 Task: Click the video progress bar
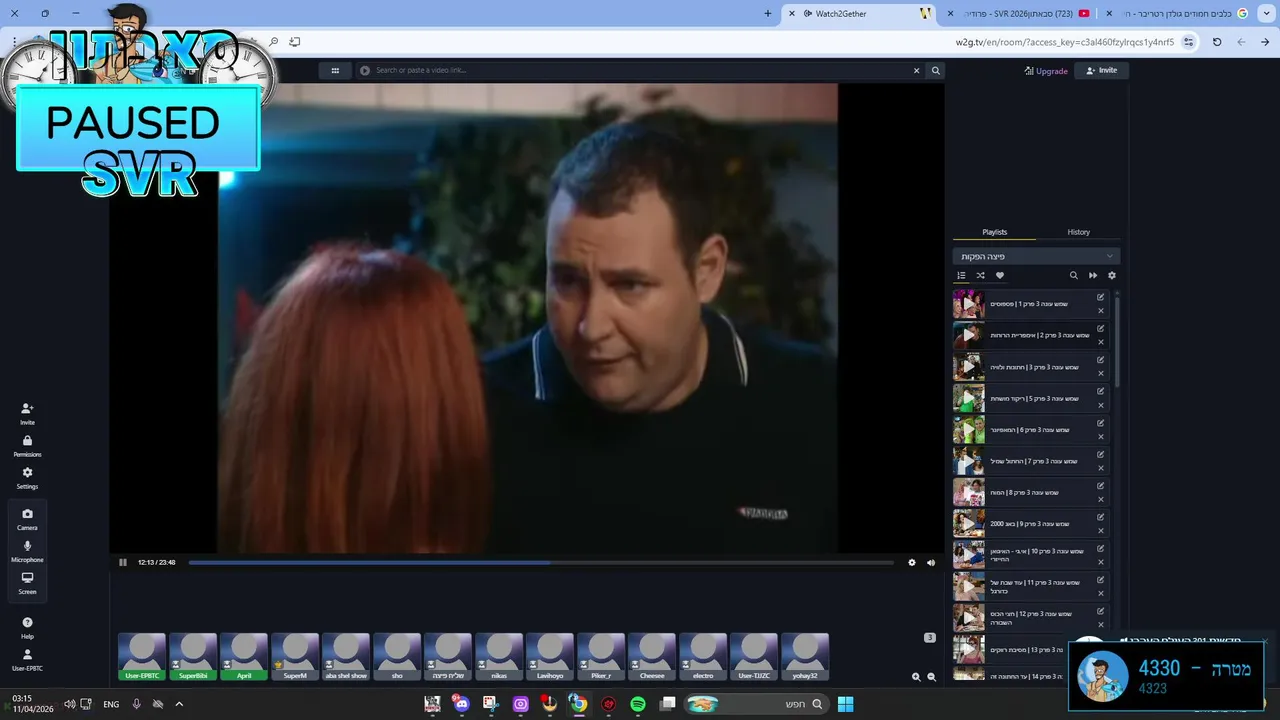coord(541,562)
